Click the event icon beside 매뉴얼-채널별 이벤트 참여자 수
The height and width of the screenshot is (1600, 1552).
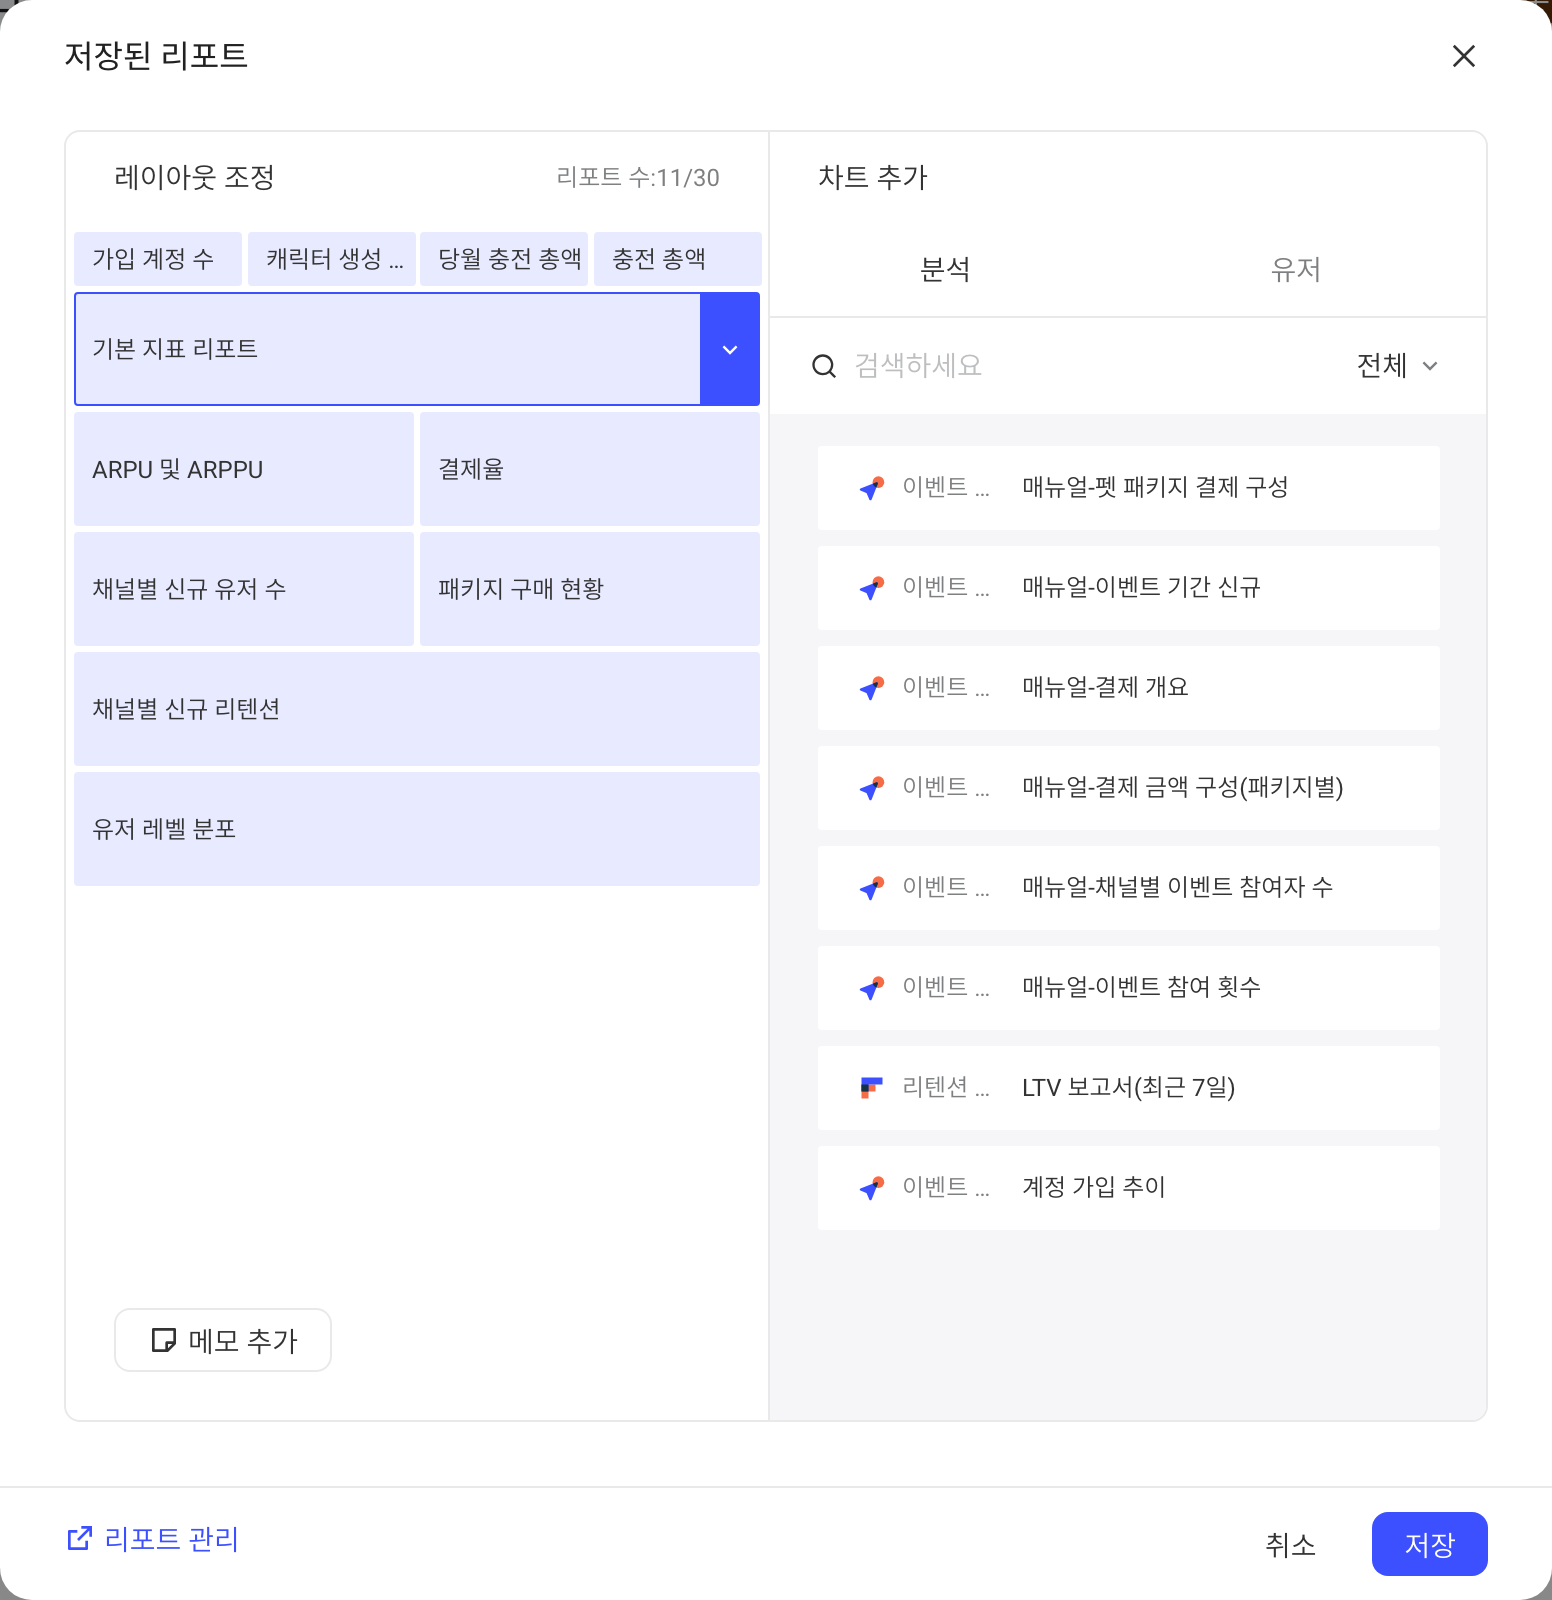point(872,888)
